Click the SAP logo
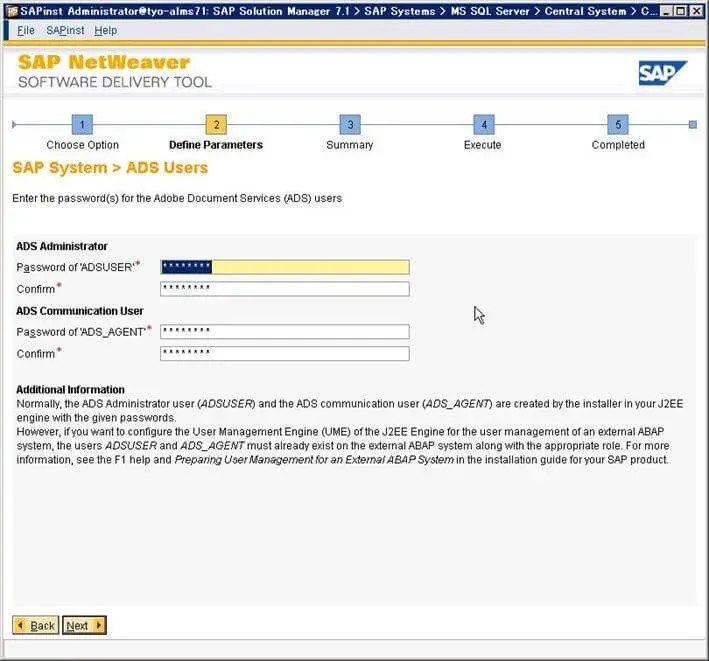 [662, 73]
